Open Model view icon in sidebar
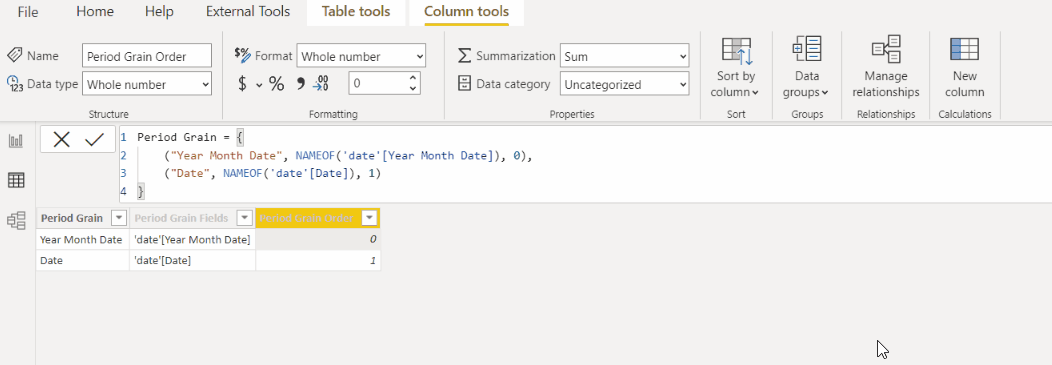The height and width of the screenshot is (365, 1052). click(x=15, y=220)
